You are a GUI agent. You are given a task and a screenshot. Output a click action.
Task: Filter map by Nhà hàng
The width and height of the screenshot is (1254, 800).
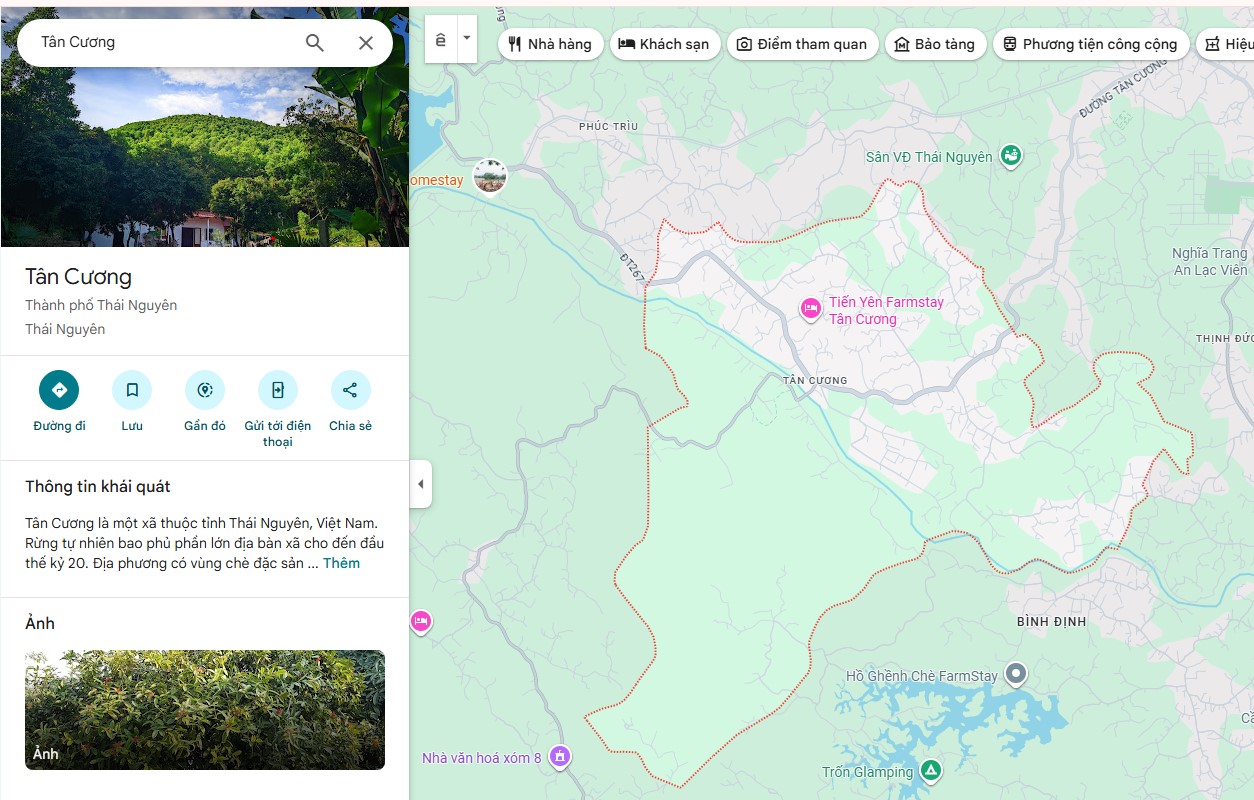pos(550,44)
